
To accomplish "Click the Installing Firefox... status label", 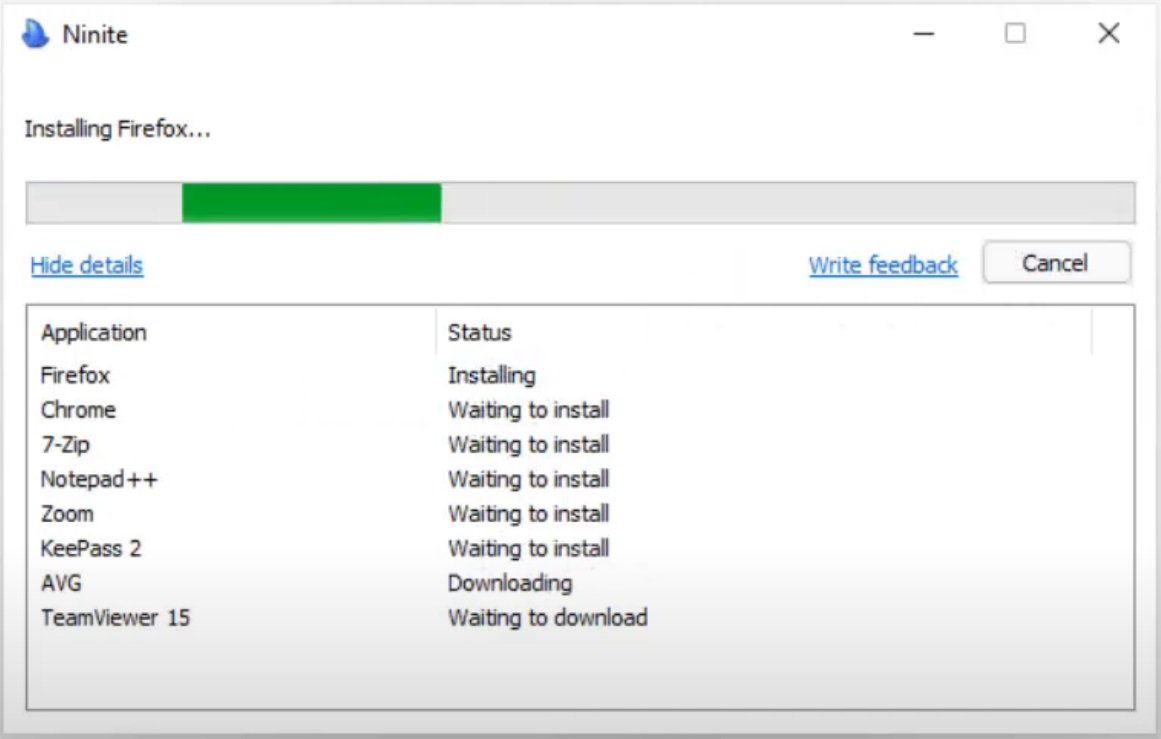I will point(118,129).
